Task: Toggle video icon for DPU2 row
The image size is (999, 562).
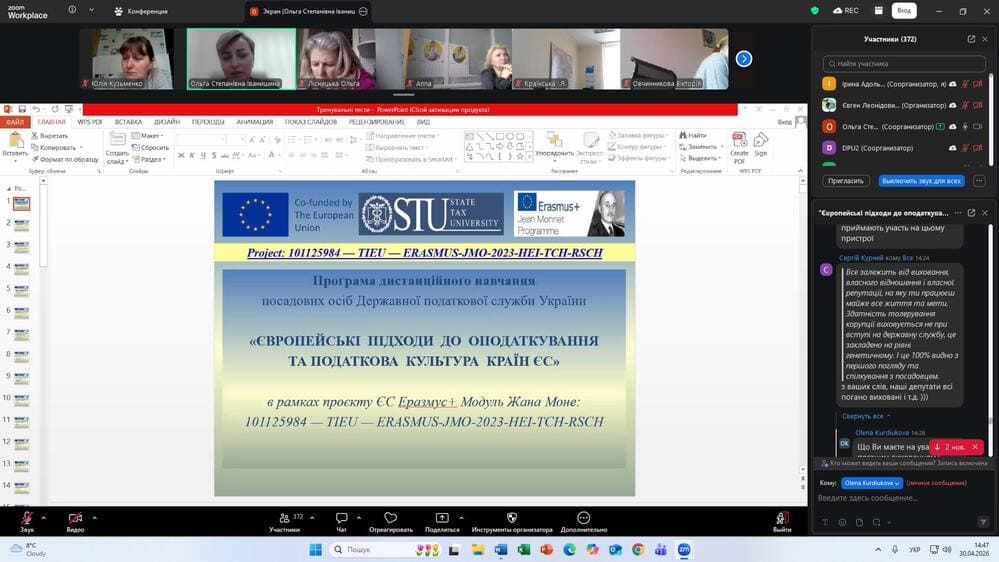Action: click(x=977, y=148)
